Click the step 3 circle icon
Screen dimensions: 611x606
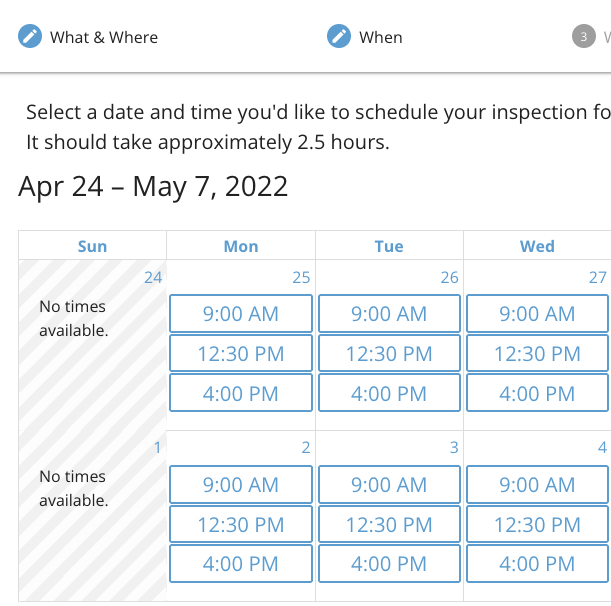pos(583,37)
